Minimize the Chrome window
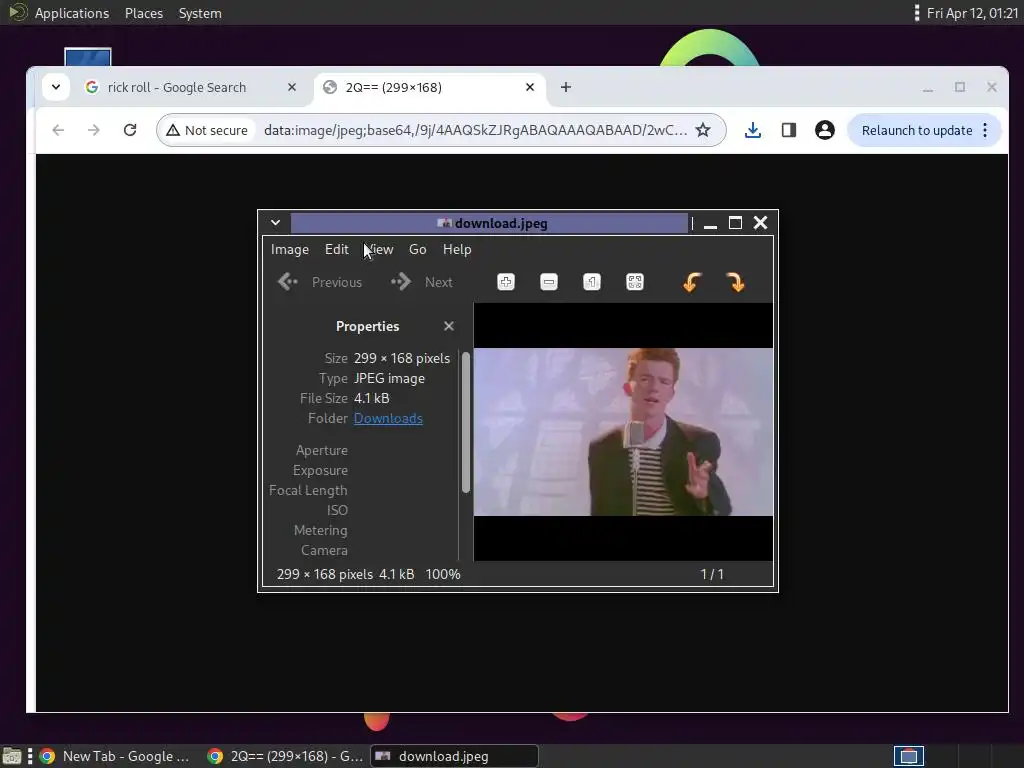 928,88
